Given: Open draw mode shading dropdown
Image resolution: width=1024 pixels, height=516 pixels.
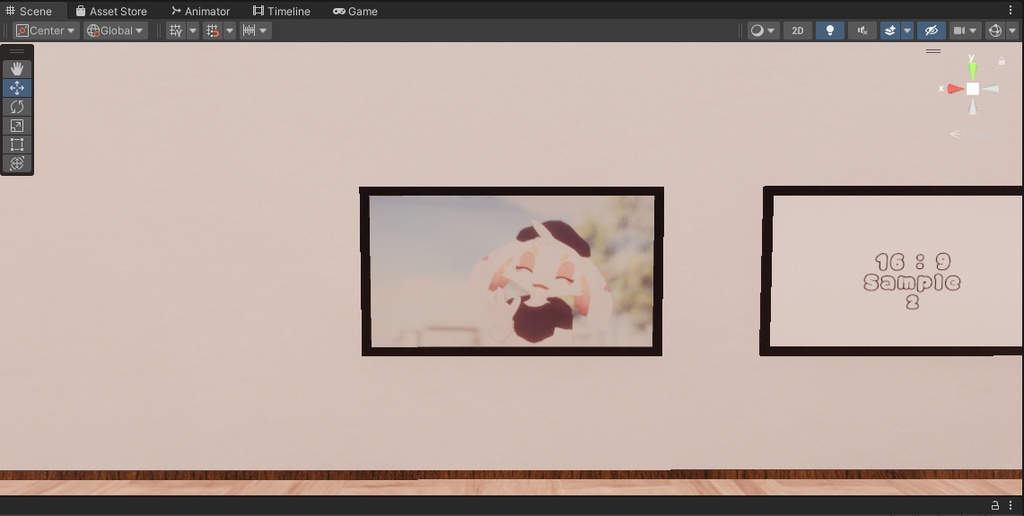Looking at the screenshot, I should 763,31.
